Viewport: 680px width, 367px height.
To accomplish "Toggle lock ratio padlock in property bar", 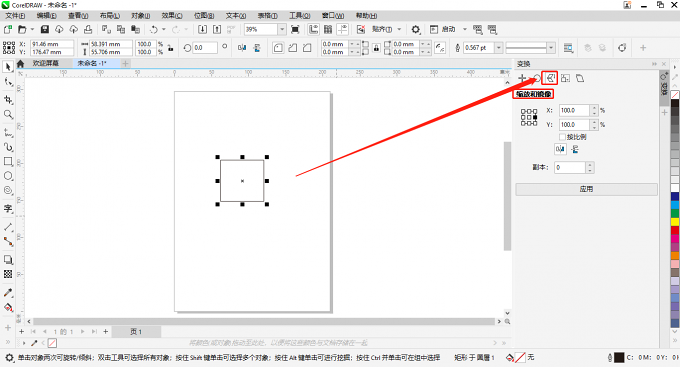I will tap(171, 48).
